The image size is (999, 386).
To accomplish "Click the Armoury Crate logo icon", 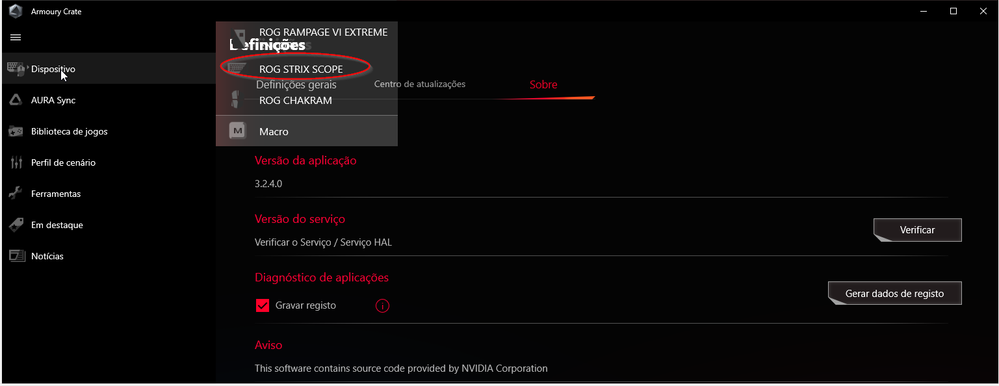I will pyautogui.click(x=17, y=11).
